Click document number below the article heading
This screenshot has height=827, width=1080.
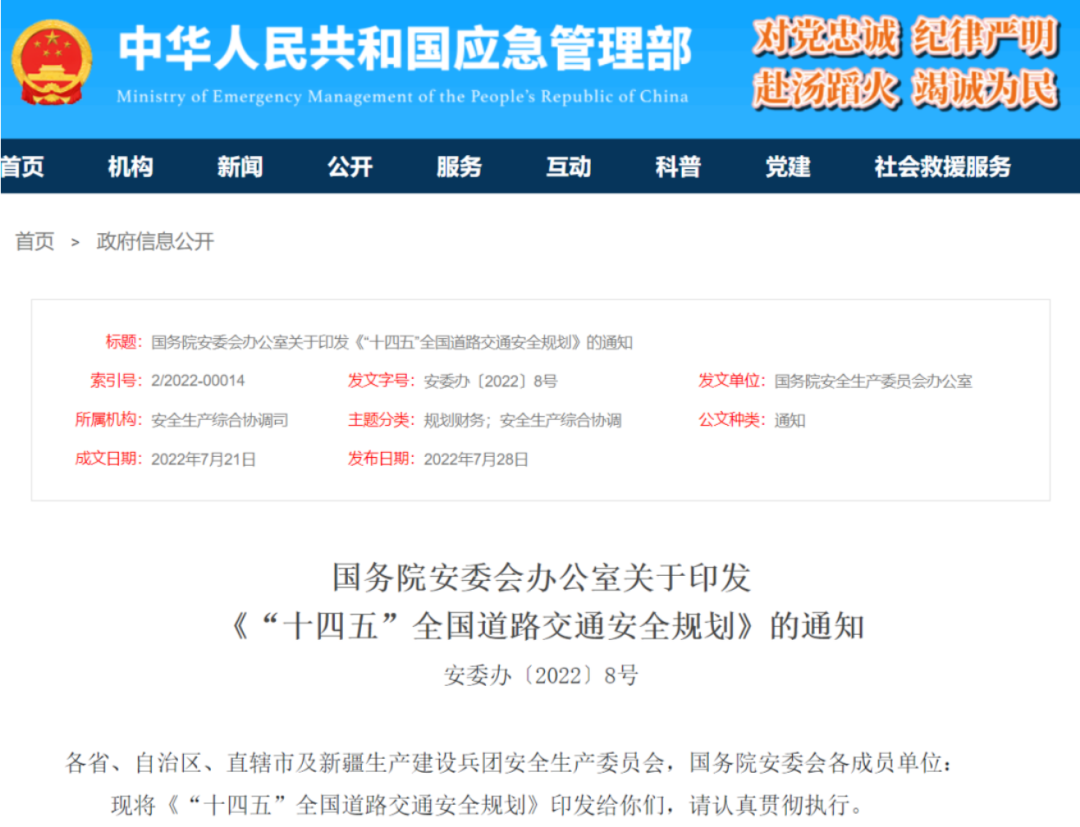click(541, 676)
